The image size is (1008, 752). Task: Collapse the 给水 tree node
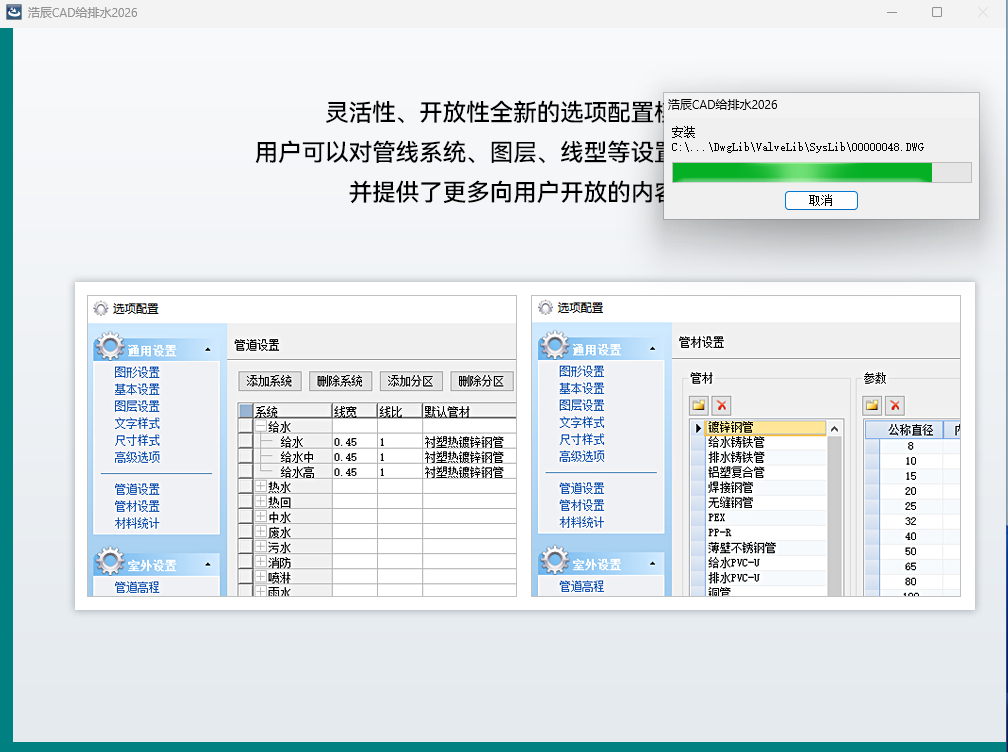pyautogui.click(x=261, y=426)
